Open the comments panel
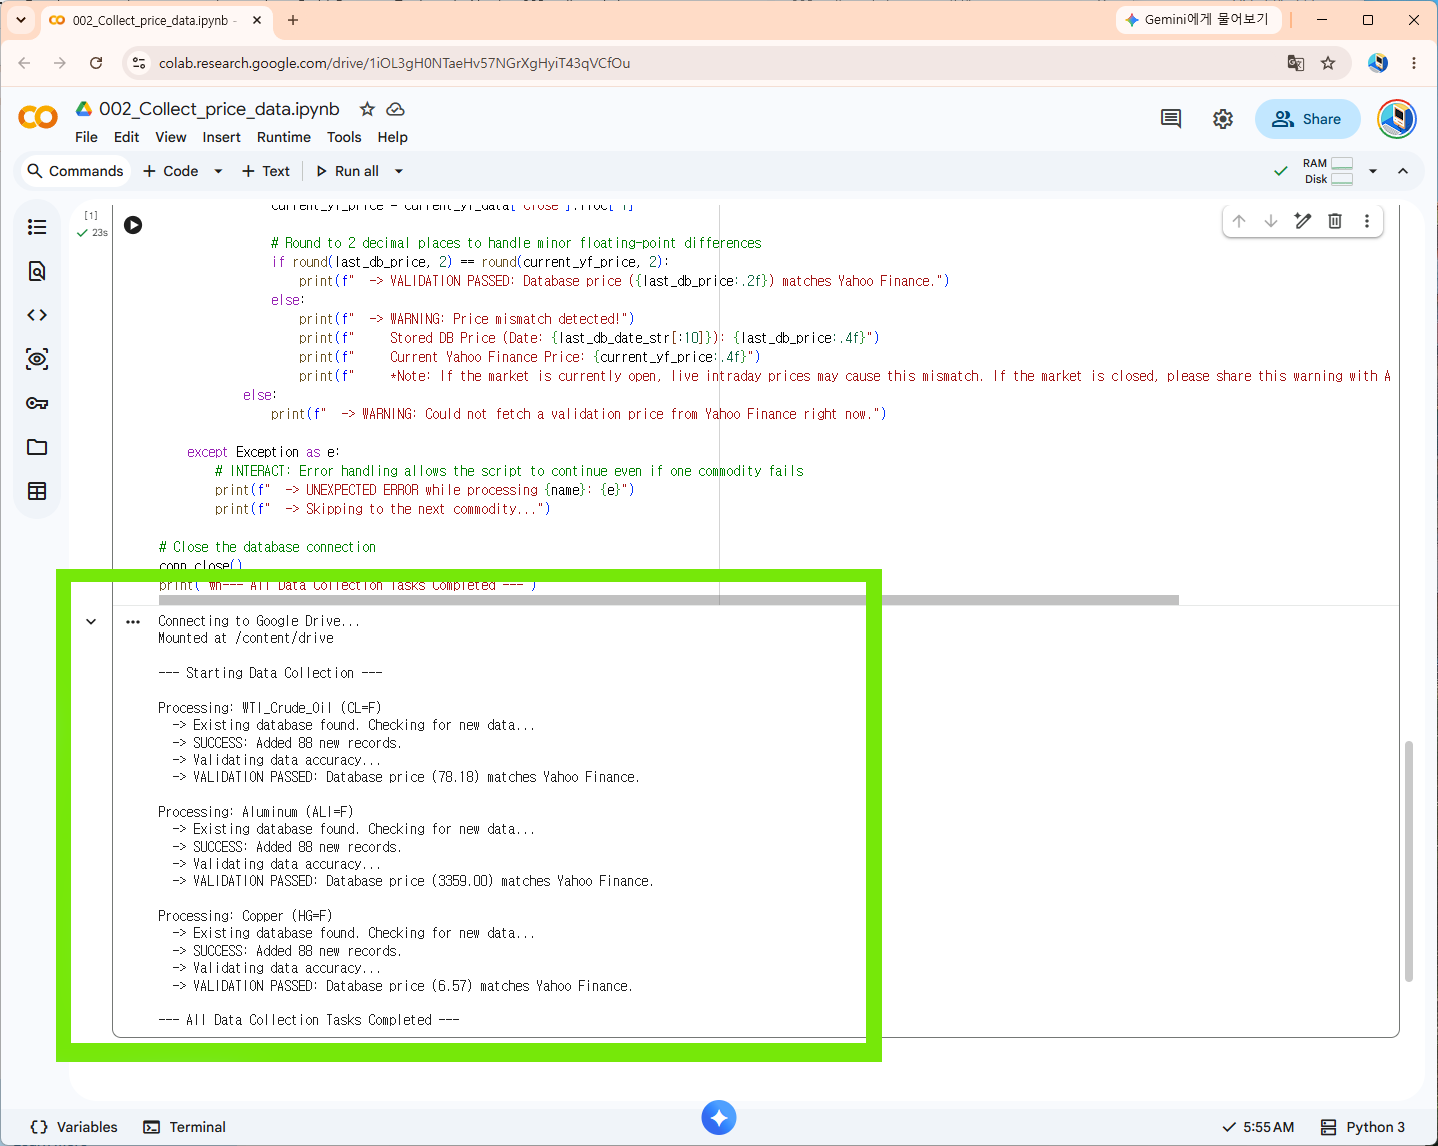This screenshot has height=1146, width=1438. (x=1171, y=119)
